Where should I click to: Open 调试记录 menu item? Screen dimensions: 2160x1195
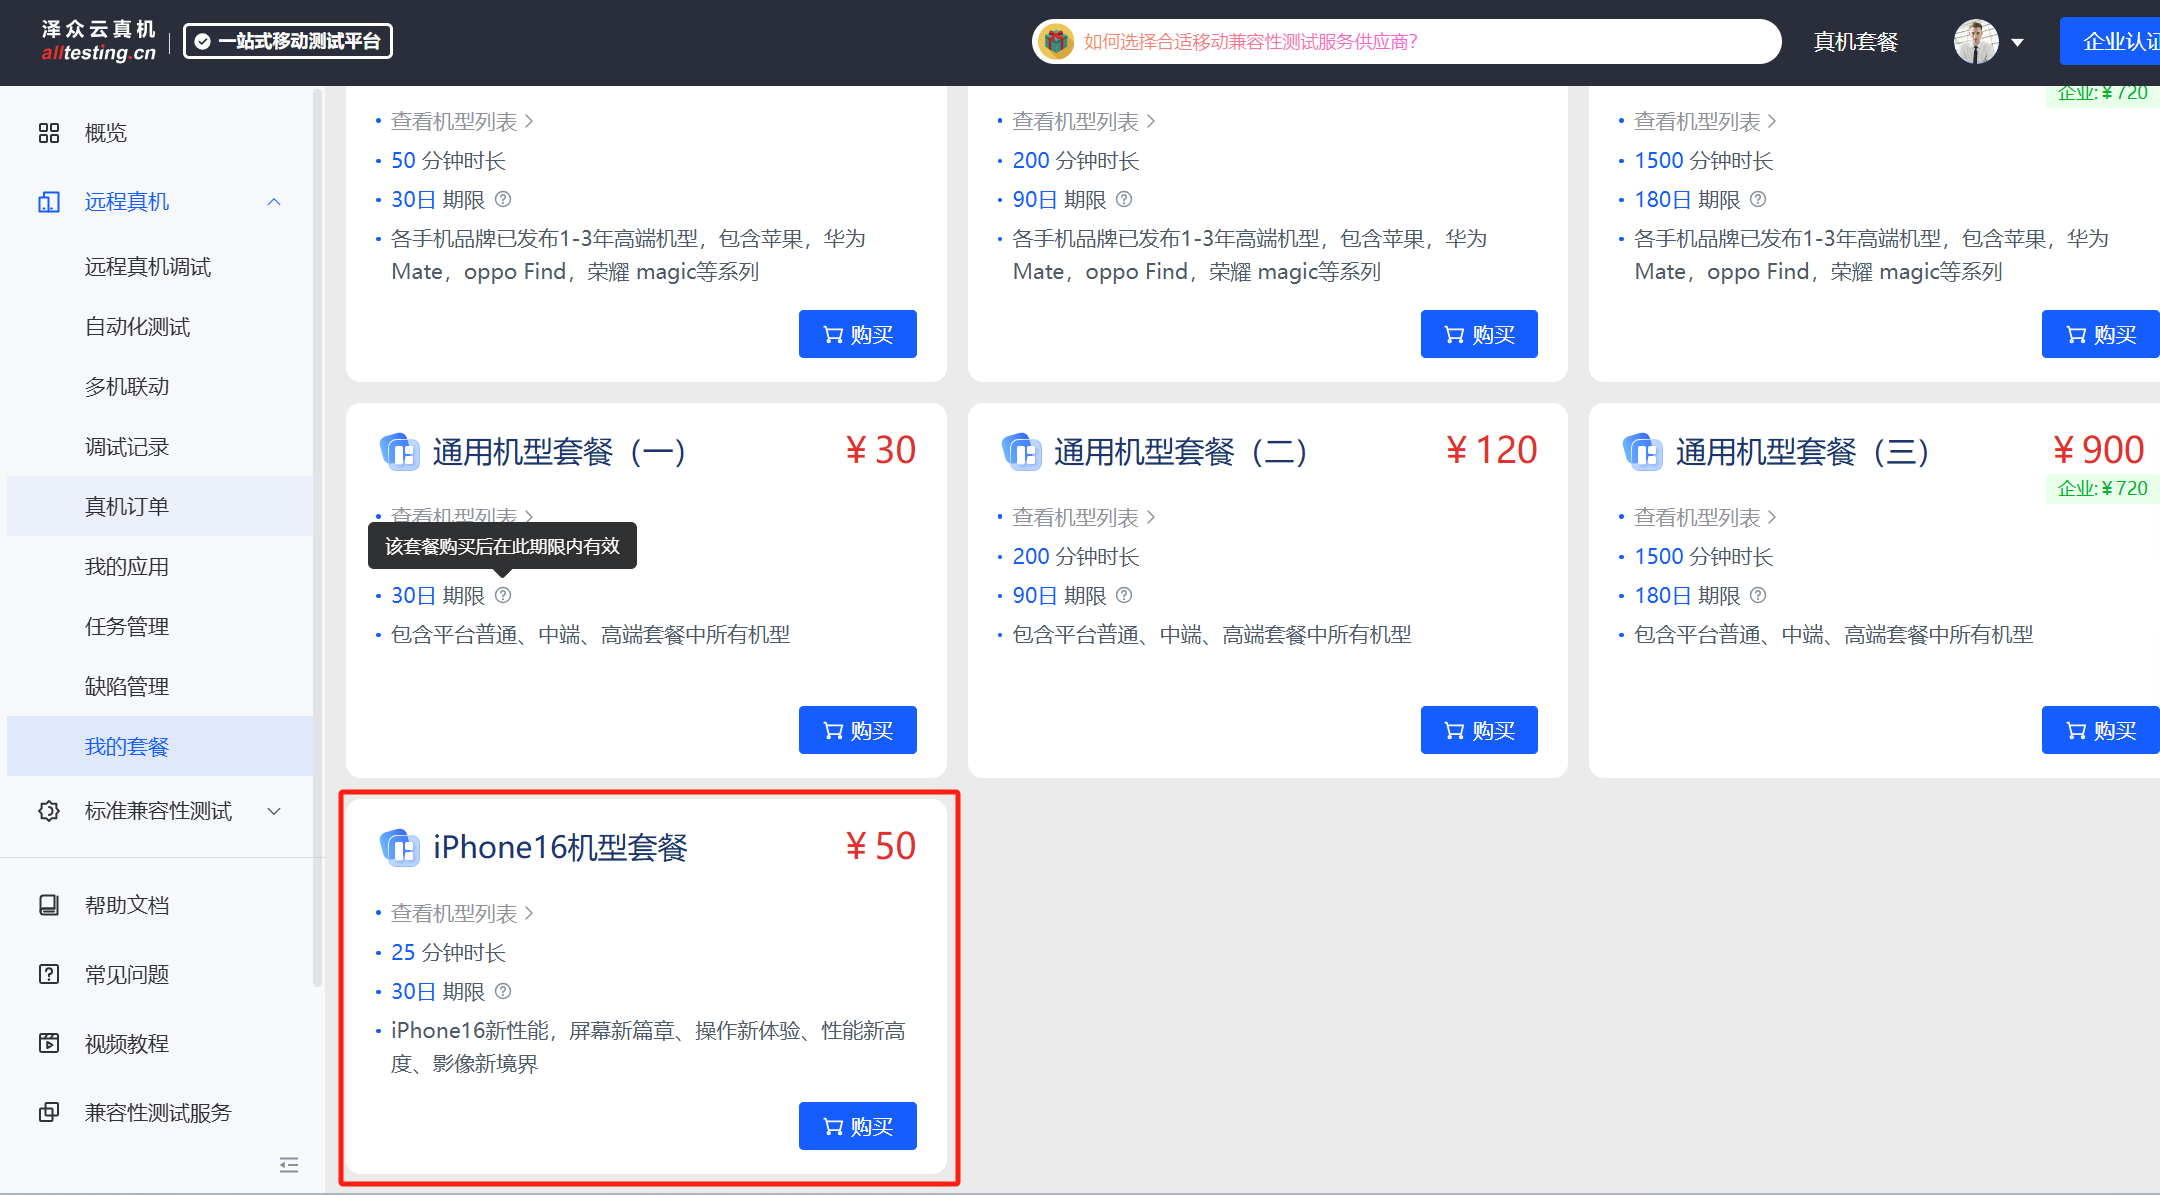point(127,447)
